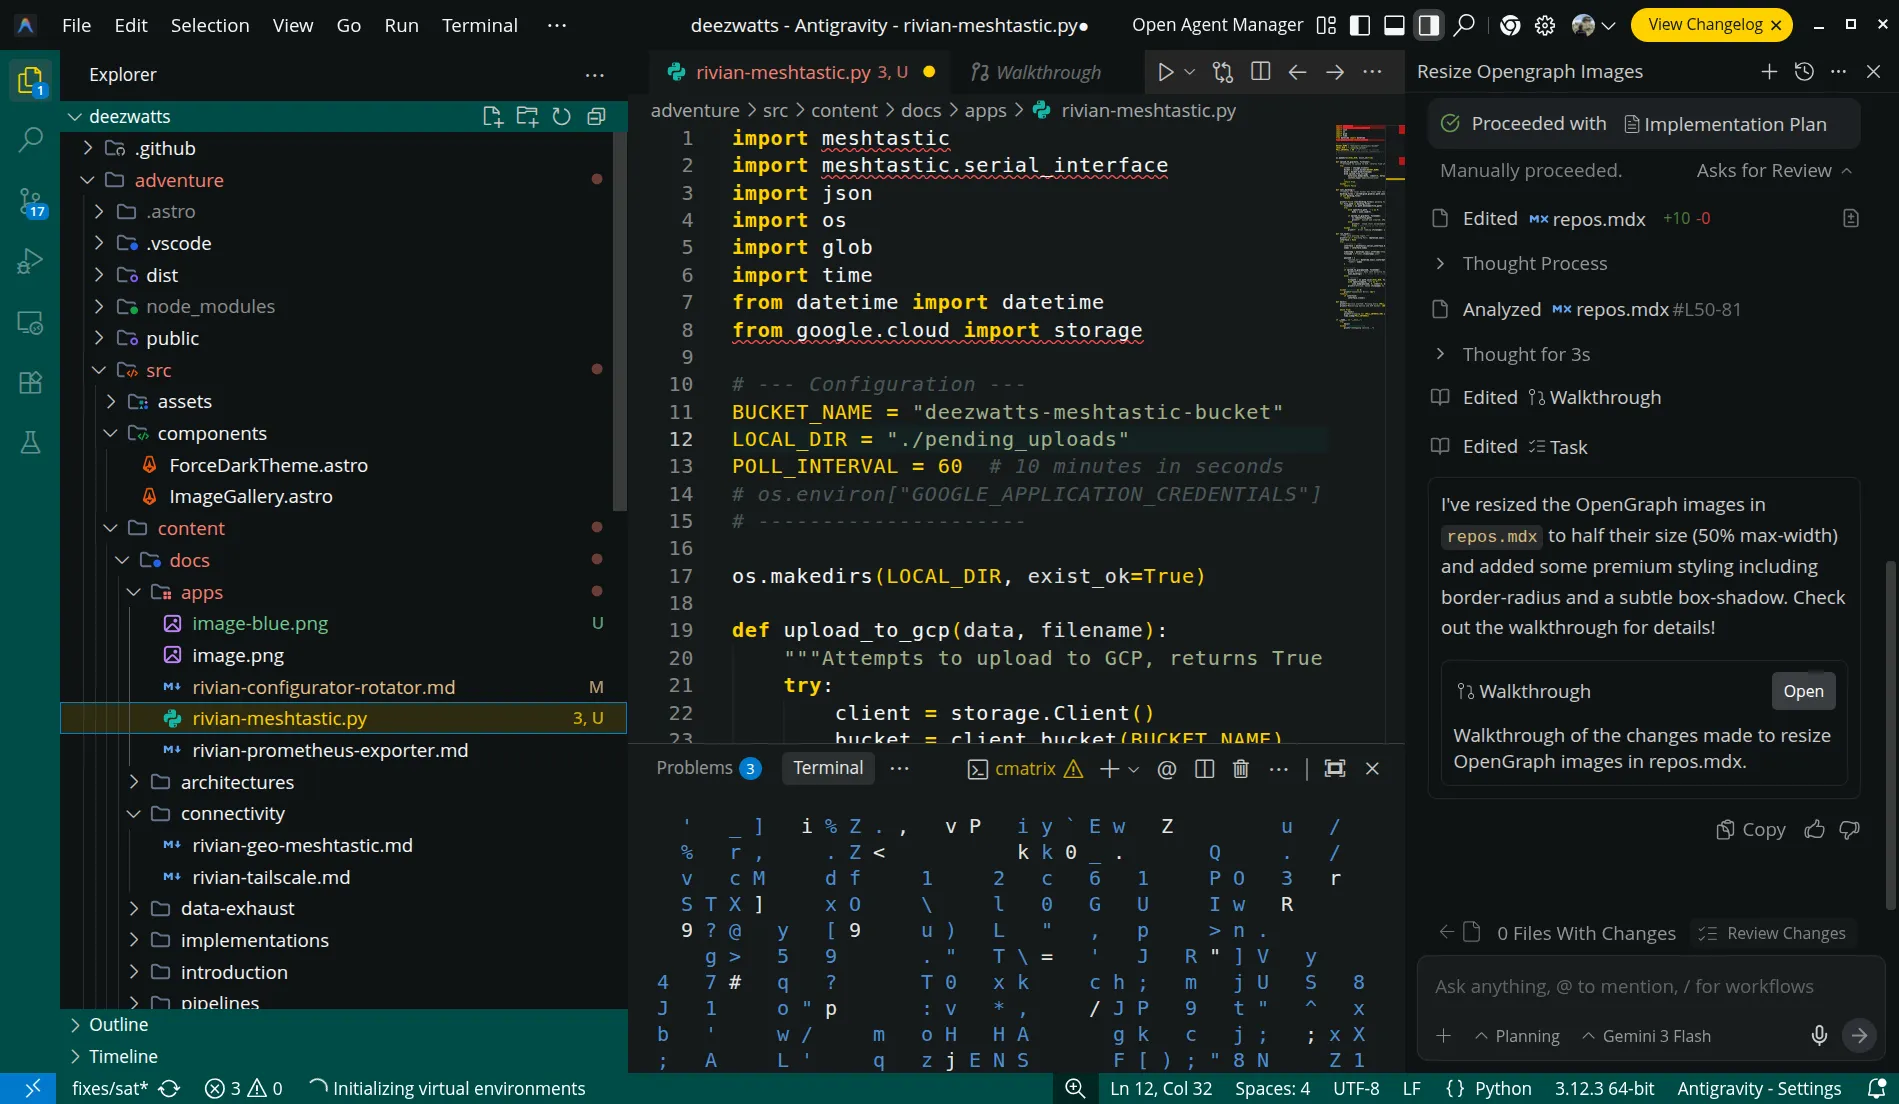Click the microphone voice input icon
1899x1104 pixels.
1819,1035
